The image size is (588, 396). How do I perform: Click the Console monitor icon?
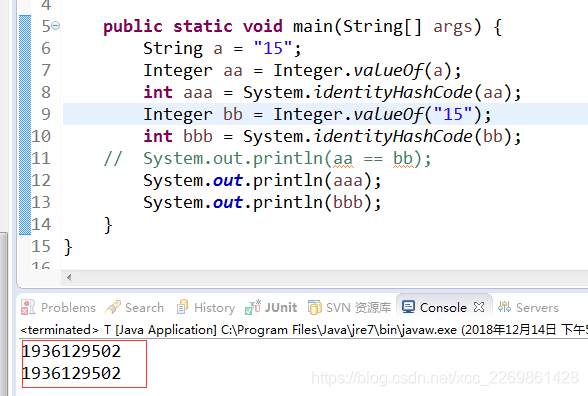408,307
